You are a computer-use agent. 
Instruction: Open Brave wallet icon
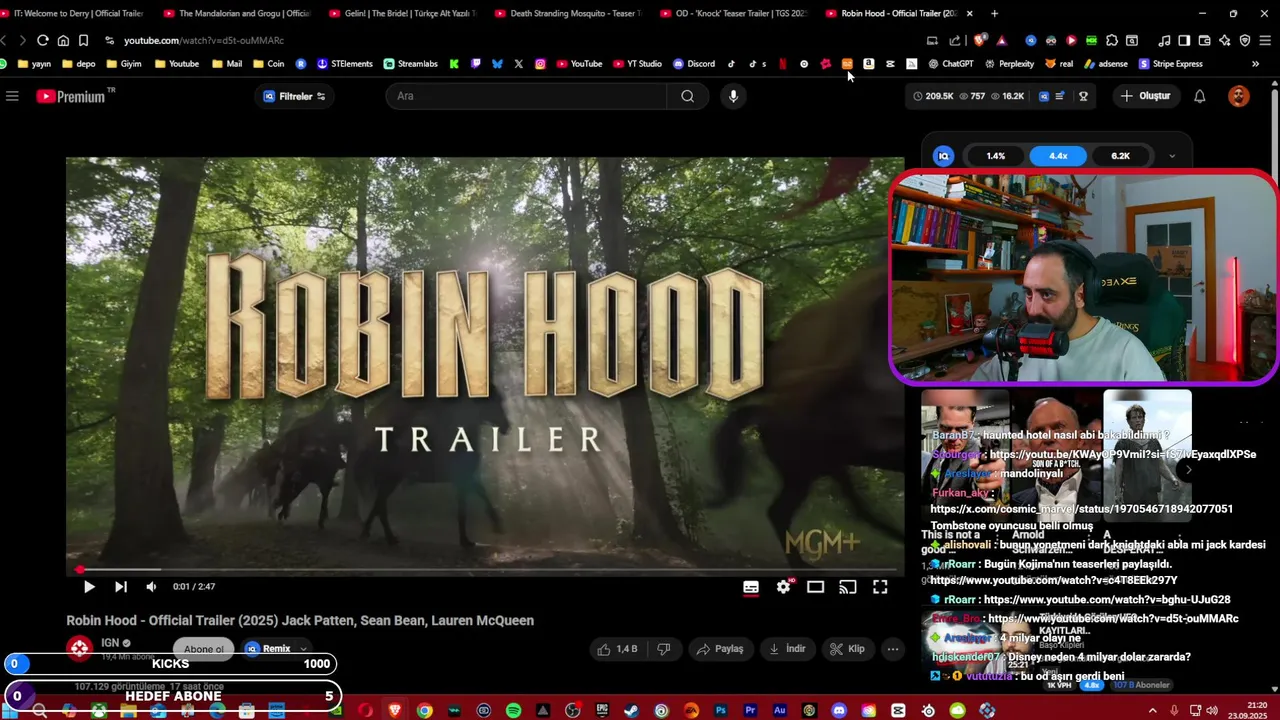[x=1204, y=40]
